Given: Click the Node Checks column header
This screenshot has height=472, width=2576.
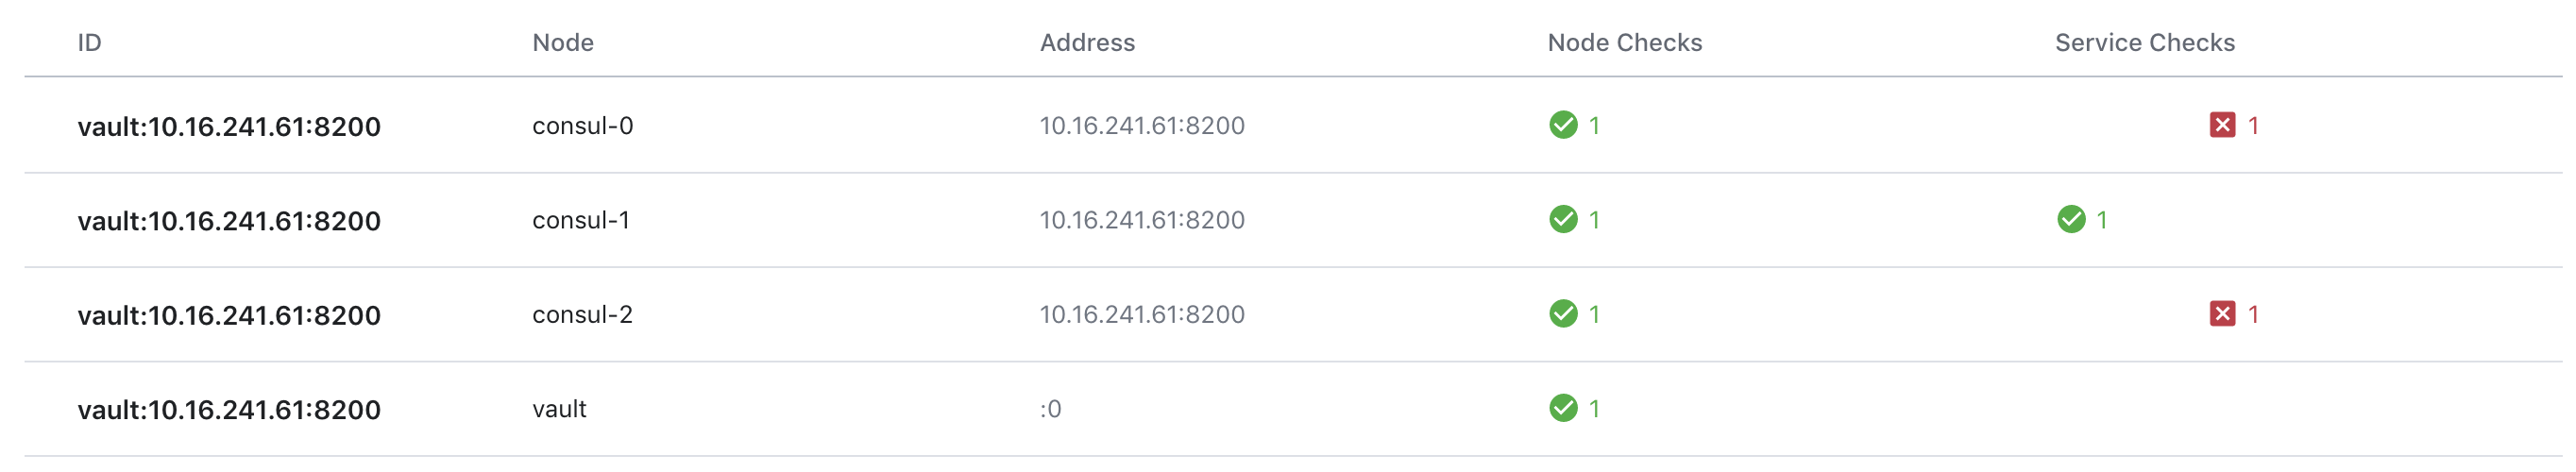Looking at the screenshot, I should tap(1624, 43).
